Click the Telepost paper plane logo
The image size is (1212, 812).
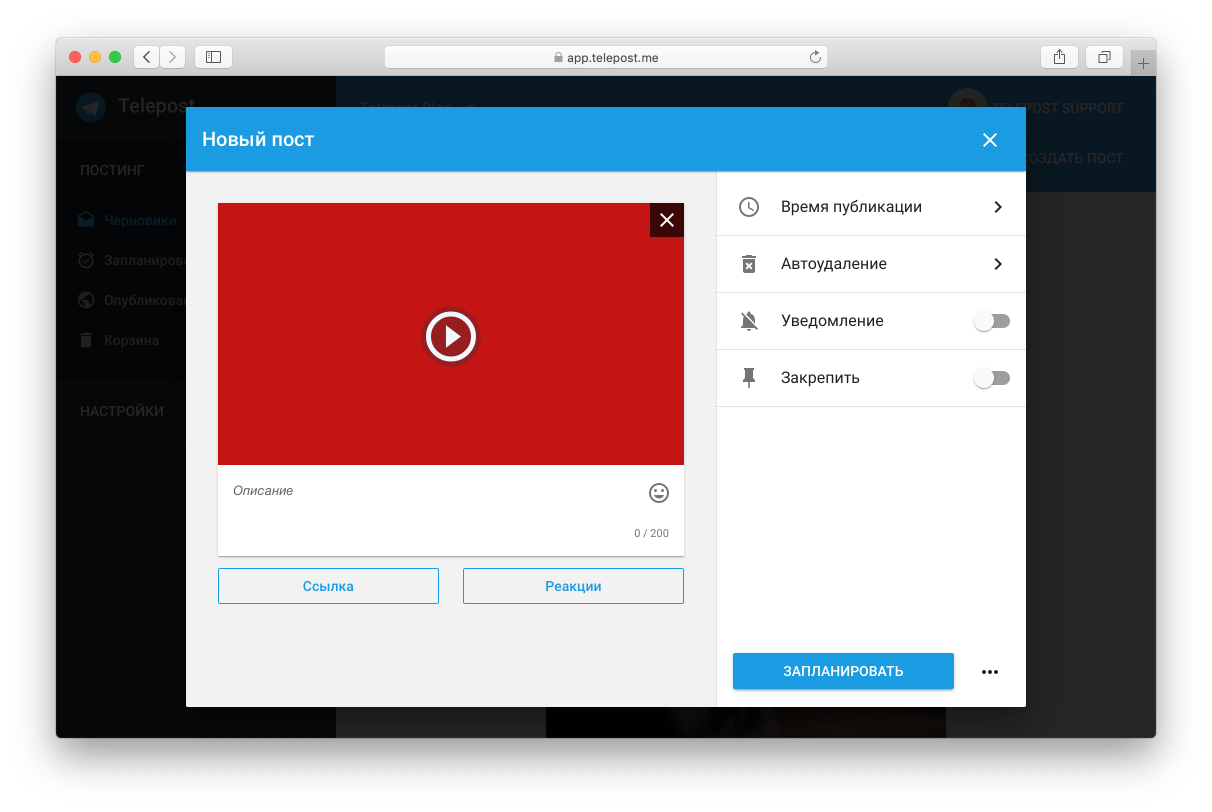(89, 106)
